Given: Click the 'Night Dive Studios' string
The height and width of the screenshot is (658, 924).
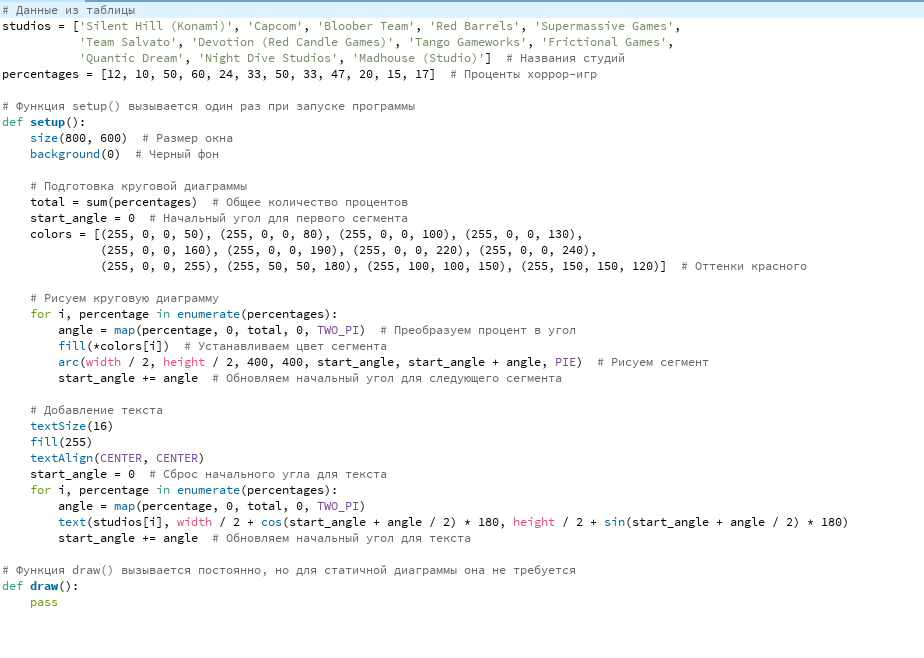Looking at the screenshot, I should (x=268, y=58).
